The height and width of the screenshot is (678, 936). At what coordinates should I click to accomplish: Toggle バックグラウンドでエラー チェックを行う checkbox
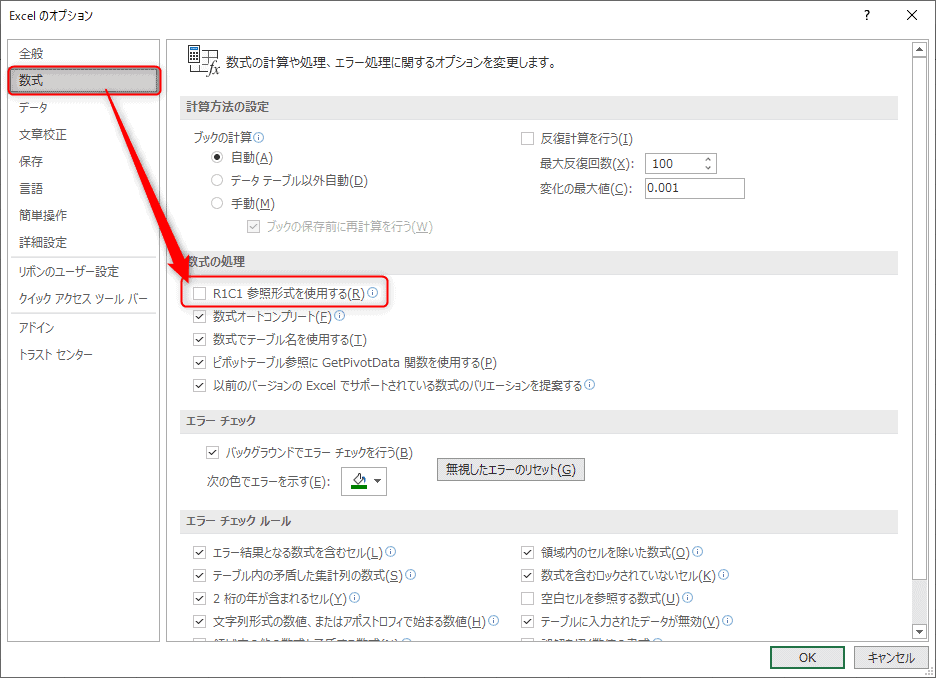click(213, 452)
